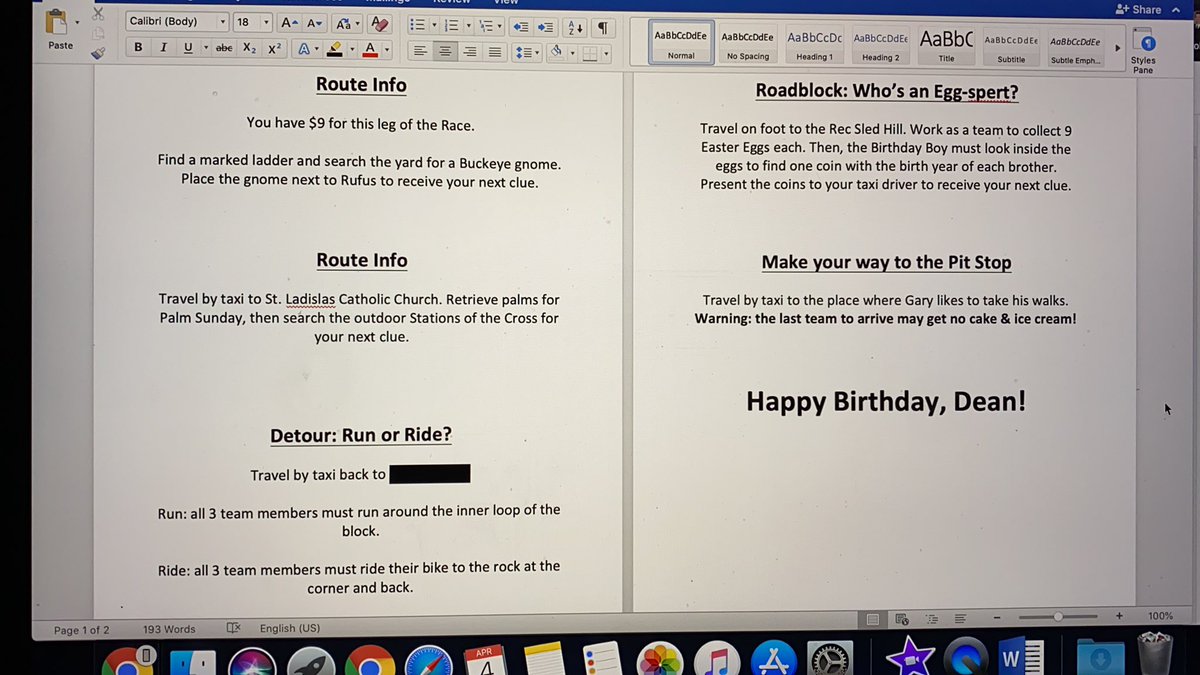
Task: Open Photos app in the Dock
Action: point(660,660)
